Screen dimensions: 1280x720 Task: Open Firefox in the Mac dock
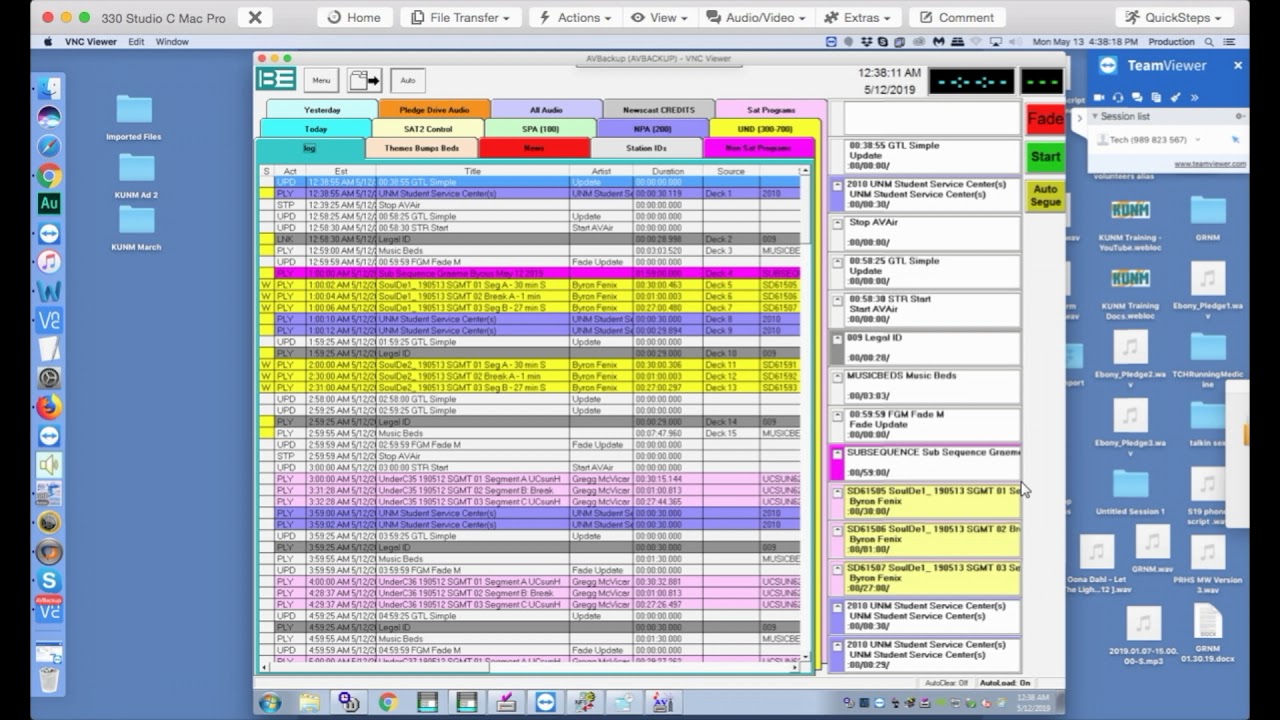[x=49, y=407]
